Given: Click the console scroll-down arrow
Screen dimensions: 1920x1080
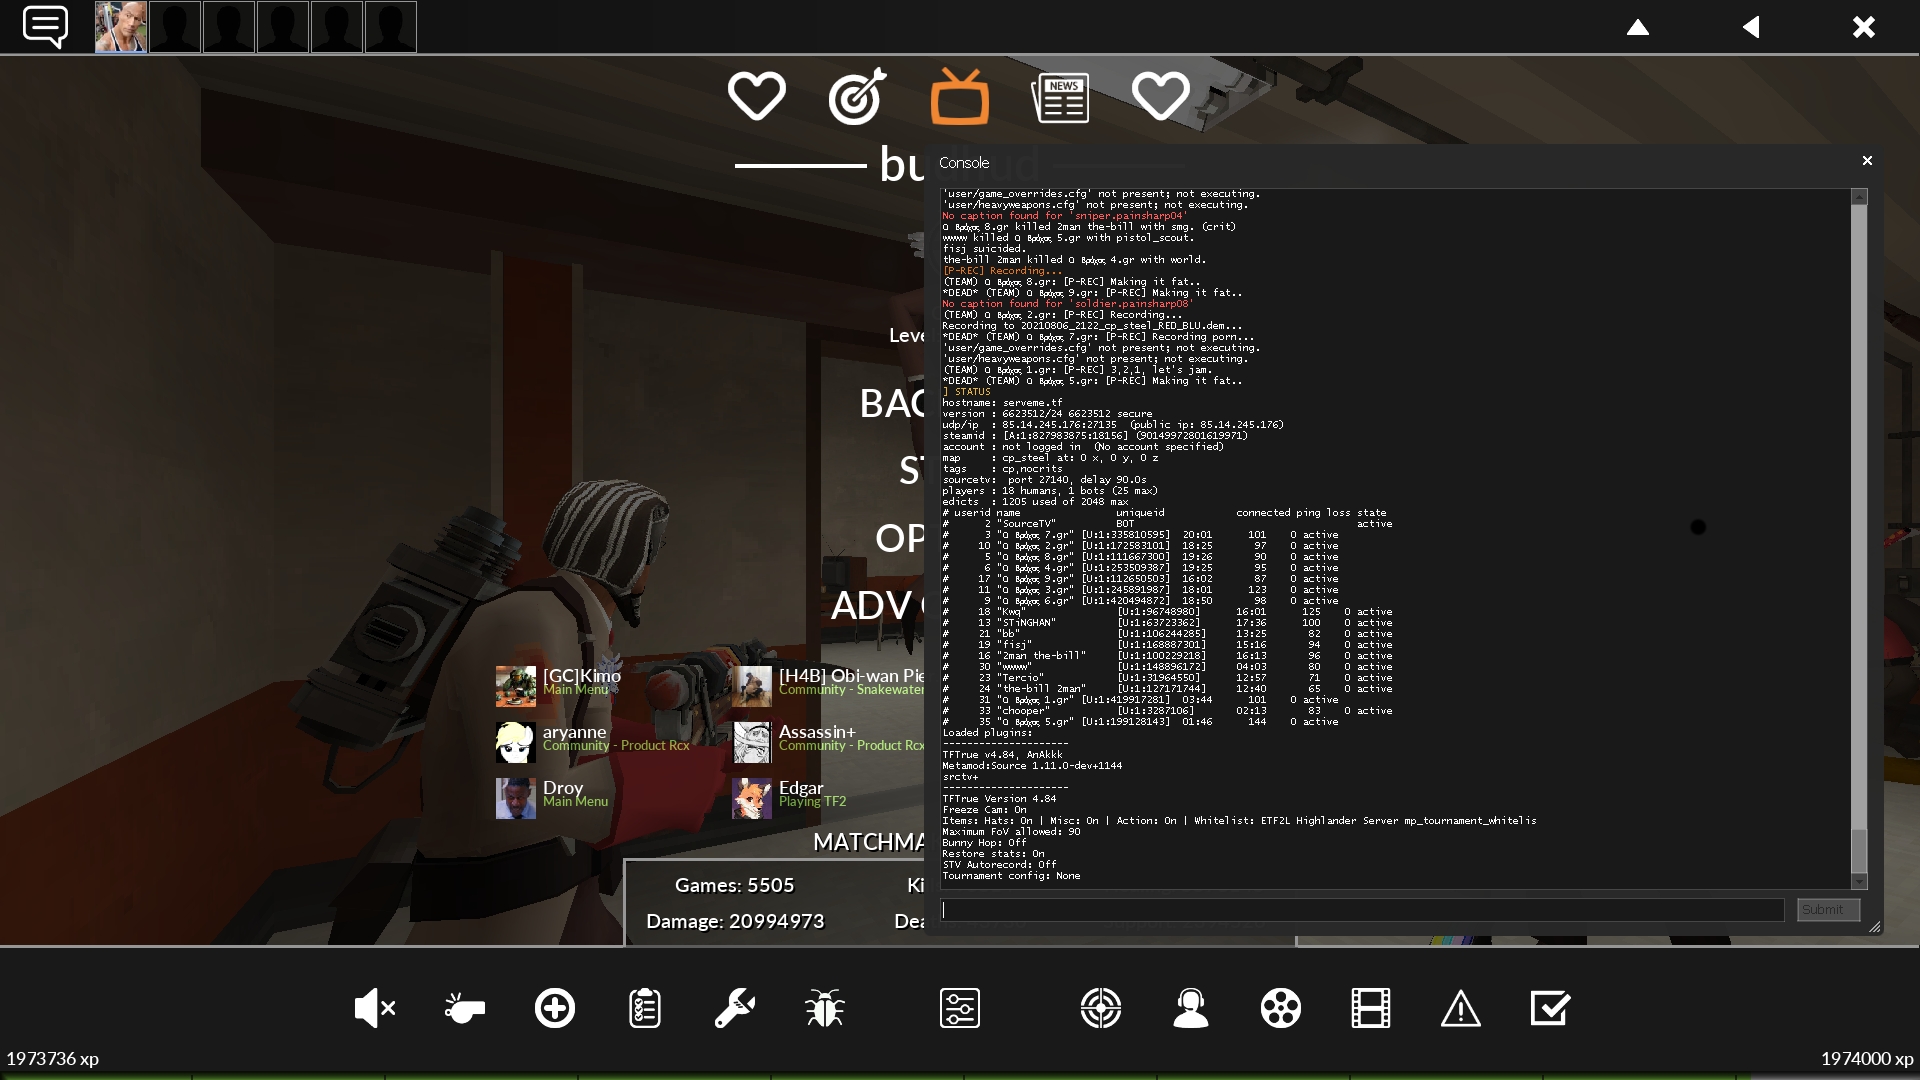Looking at the screenshot, I should [1859, 882].
